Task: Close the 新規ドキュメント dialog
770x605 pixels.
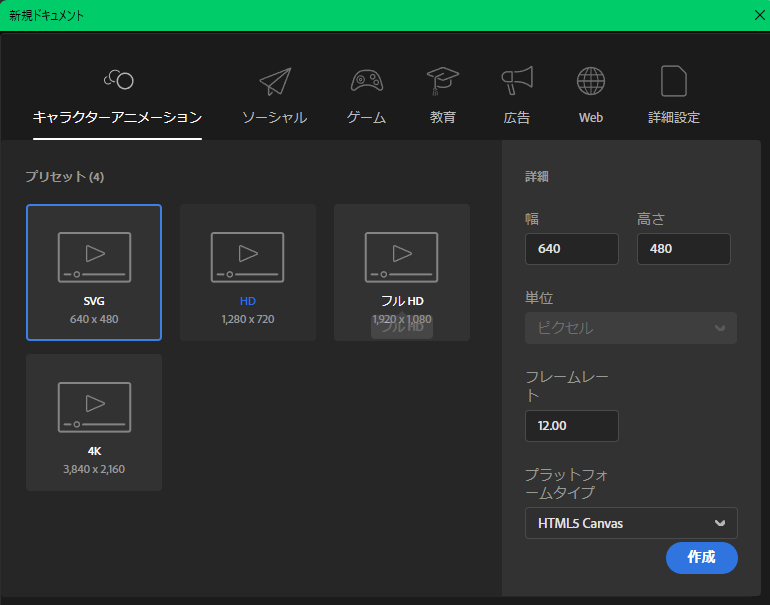Action: coord(759,15)
